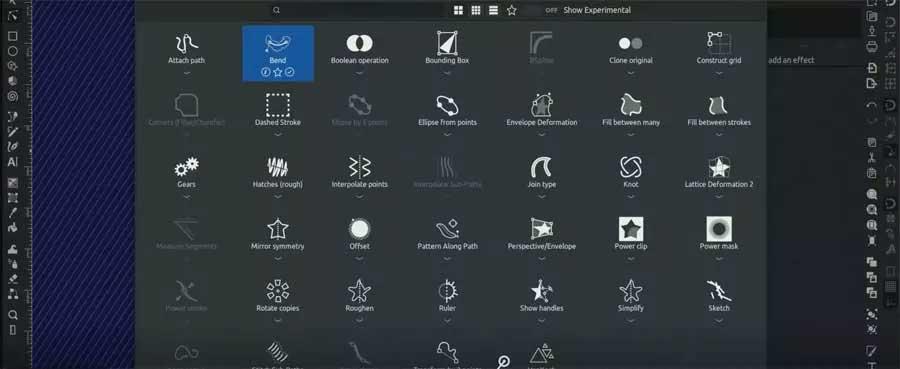Select the Hatches (rough) effect
Screen dimensions: 900x369
pos(278,173)
